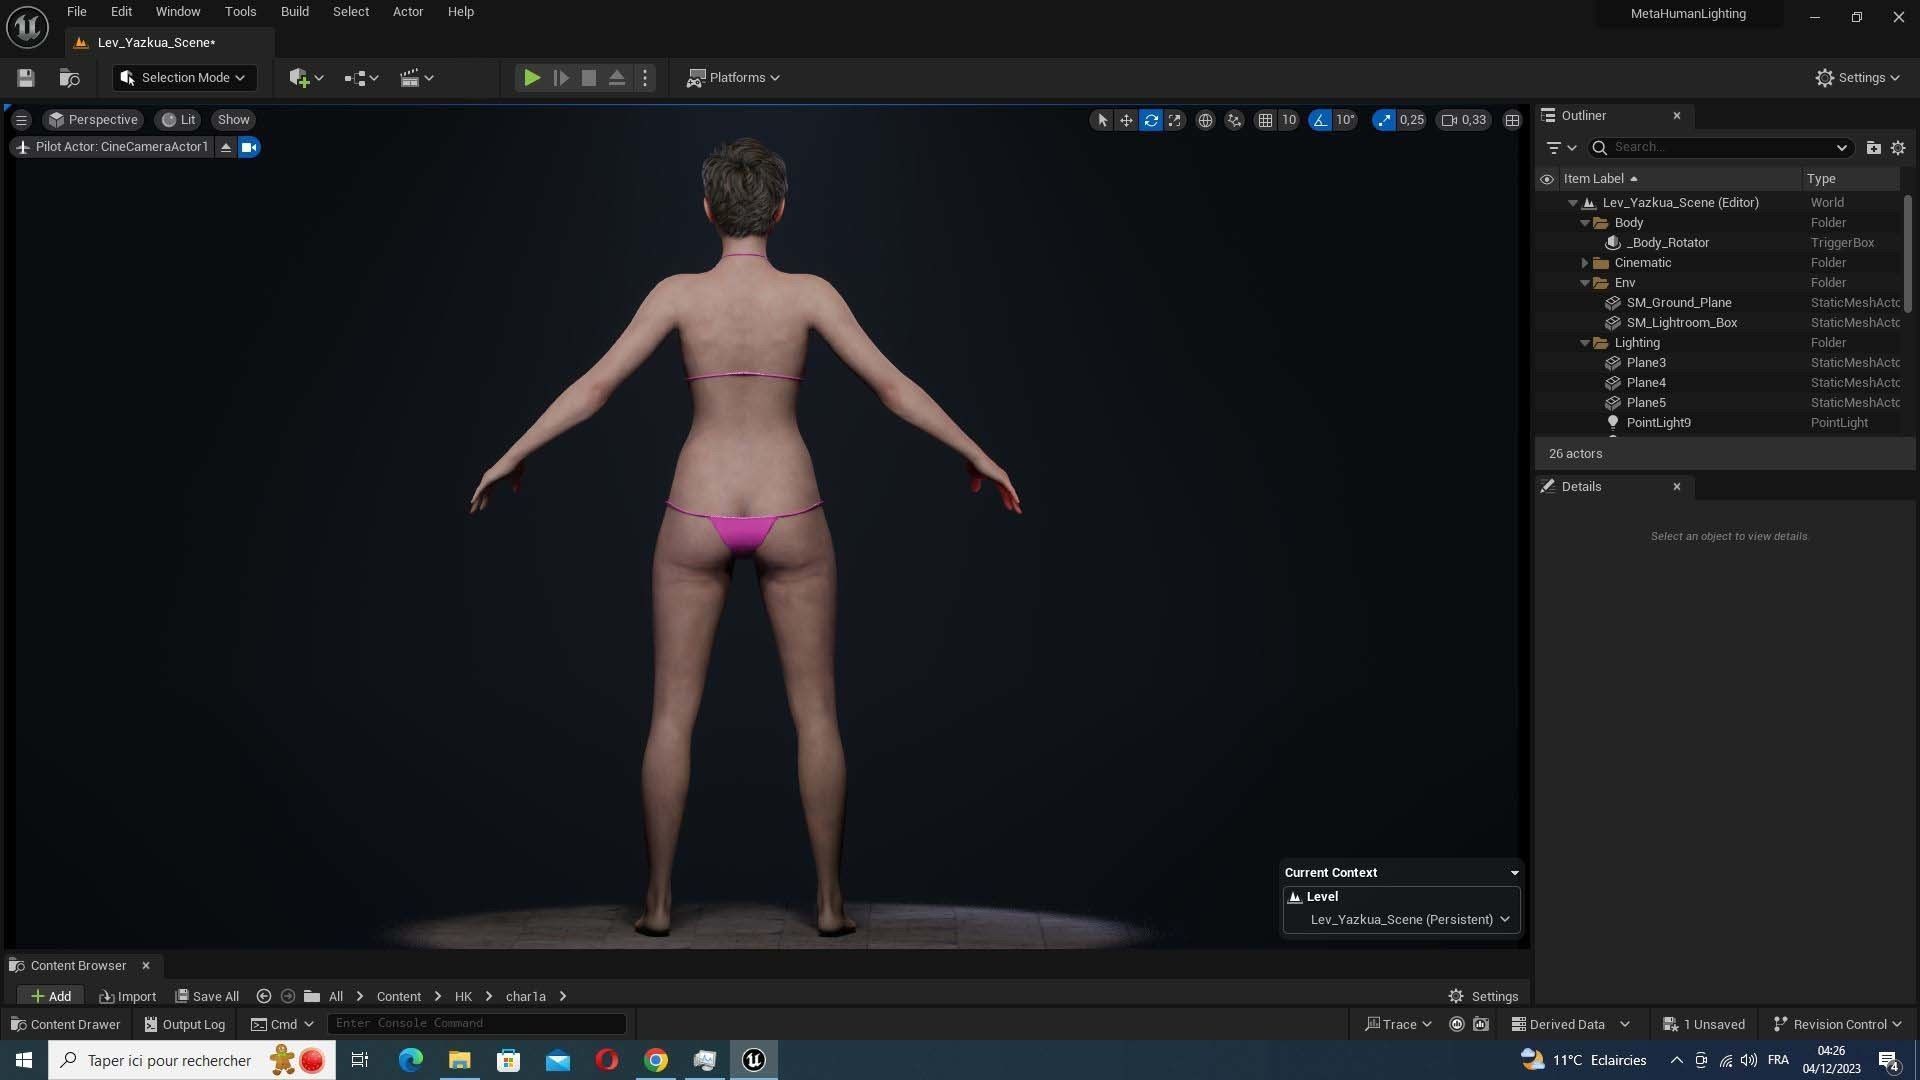Expand the Cinematic folder
This screenshot has height=1080, width=1920.
1585,263
